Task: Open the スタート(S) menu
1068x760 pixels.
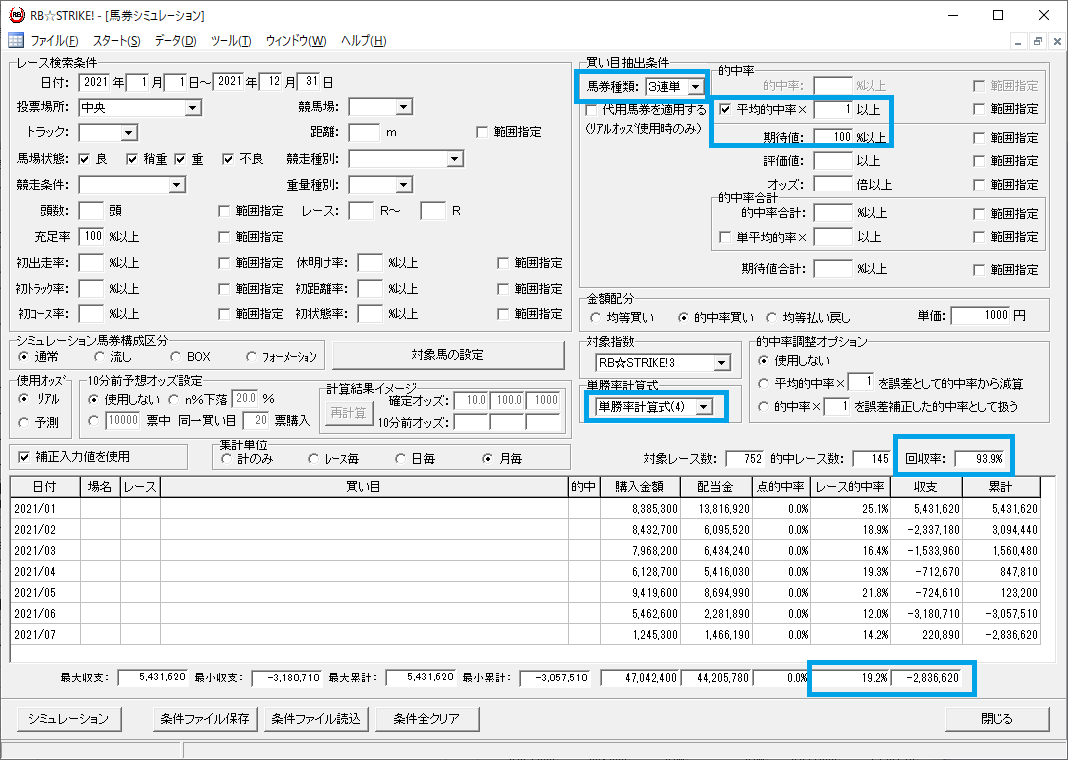Action: pyautogui.click(x=116, y=41)
